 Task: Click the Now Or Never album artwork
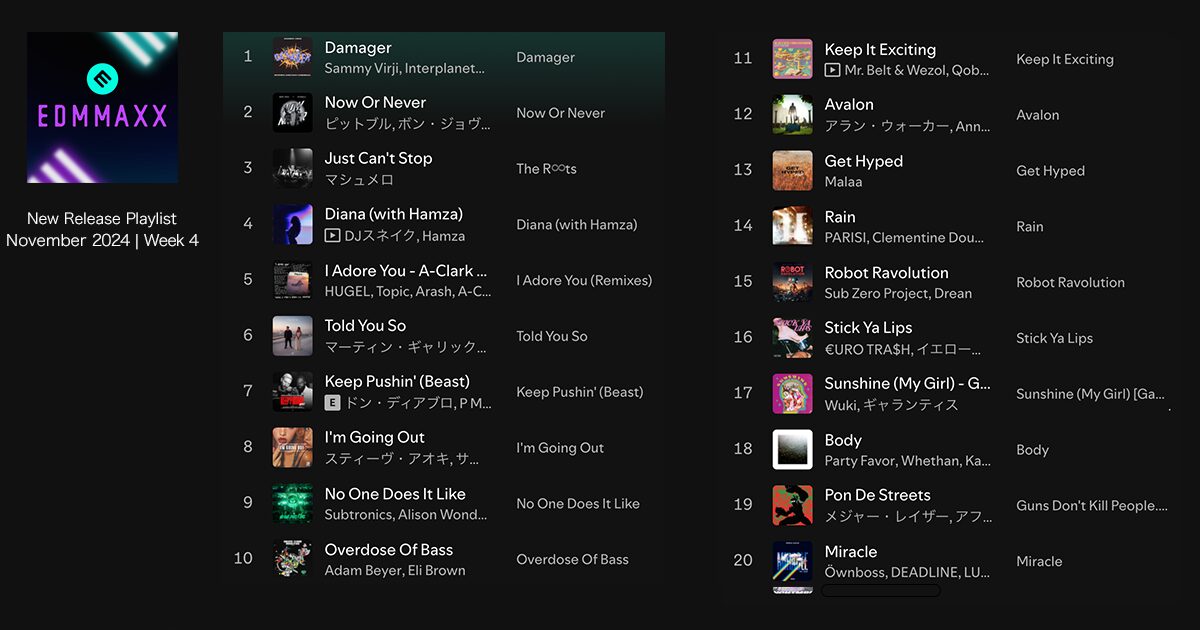click(292, 113)
